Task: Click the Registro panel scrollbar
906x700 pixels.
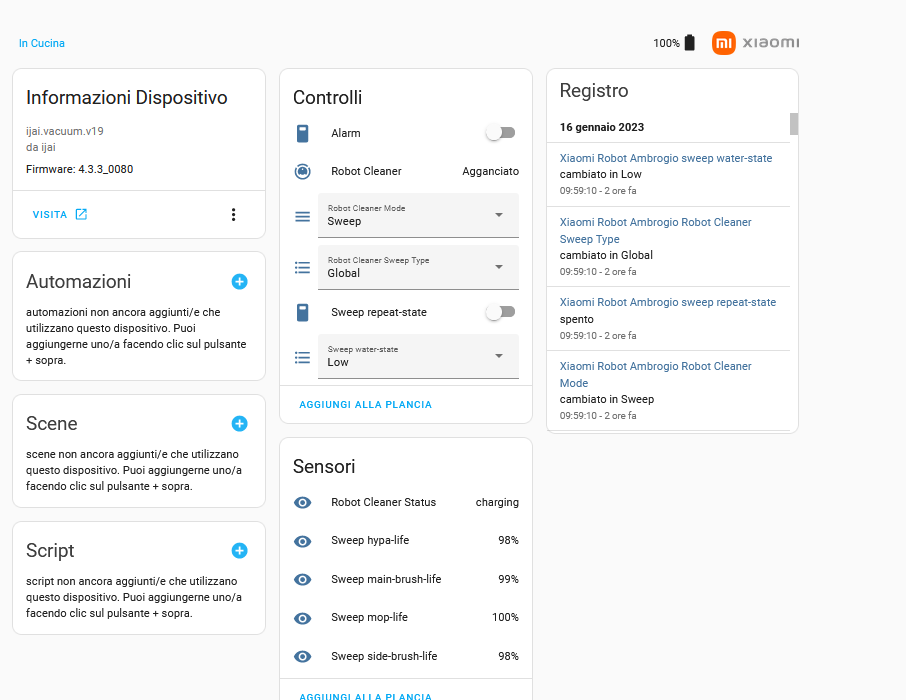Action: pyautogui.click(x=794, y=124)
